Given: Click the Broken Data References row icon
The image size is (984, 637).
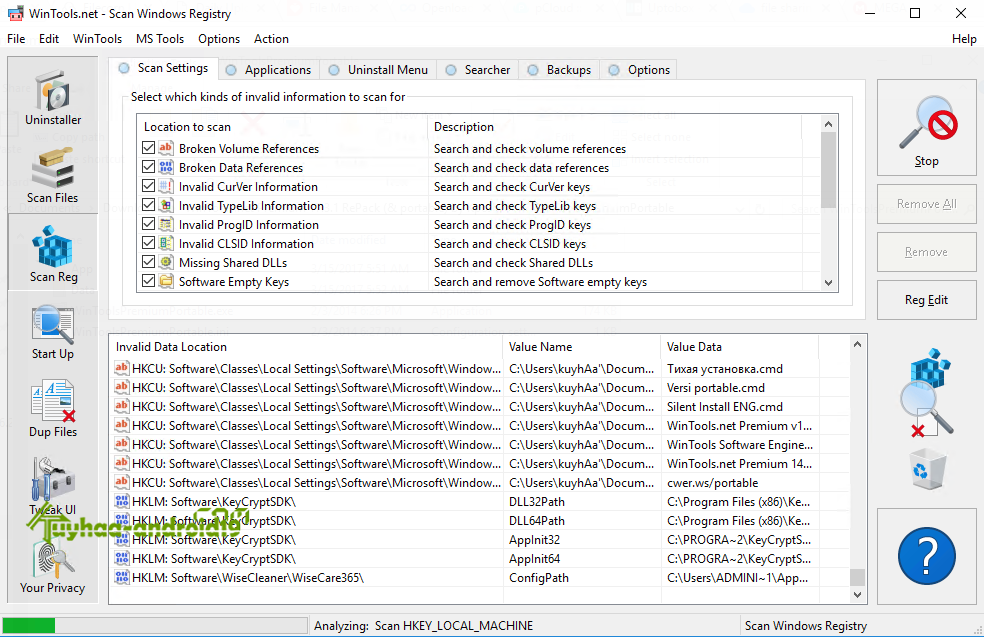Looking at the screenshot, I should [x=166, y=167].
